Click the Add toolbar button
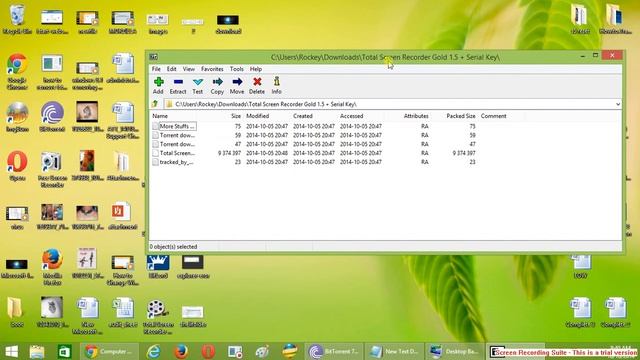 click(x=158, y=86)
